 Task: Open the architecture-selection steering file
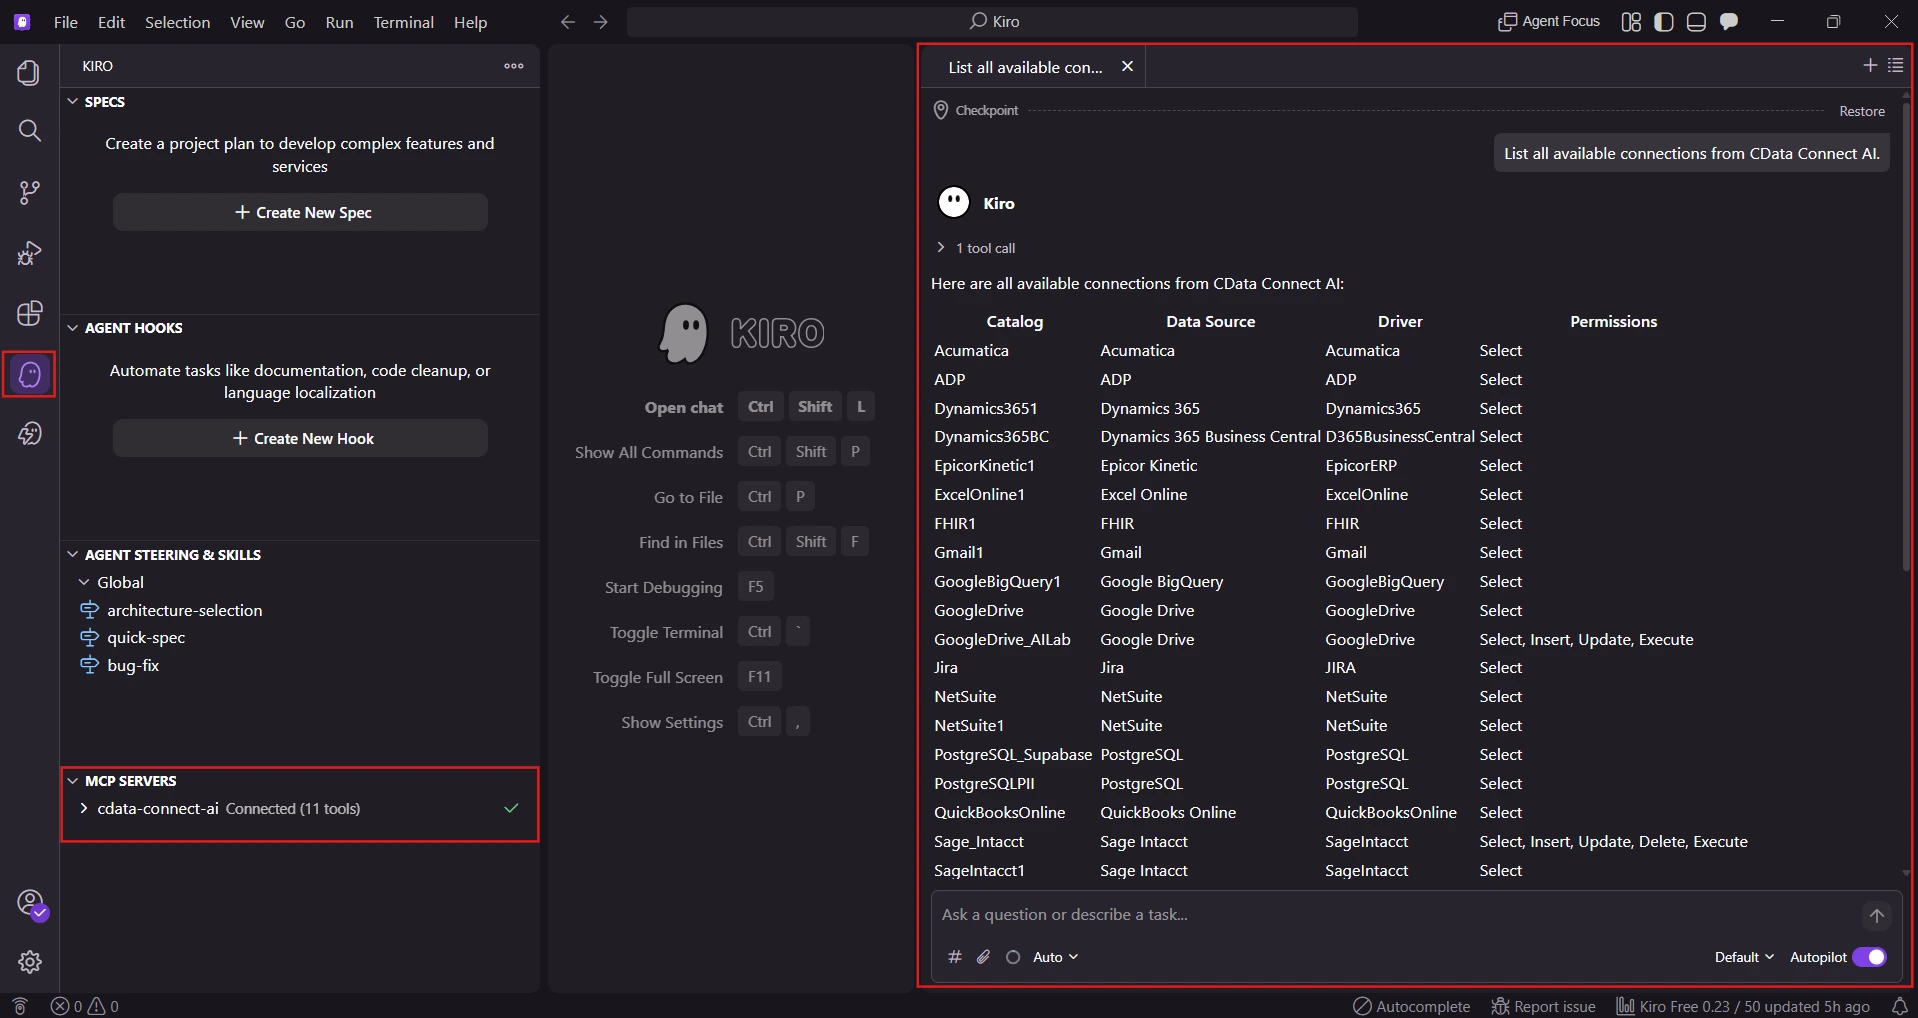click(x=184, y=610)
